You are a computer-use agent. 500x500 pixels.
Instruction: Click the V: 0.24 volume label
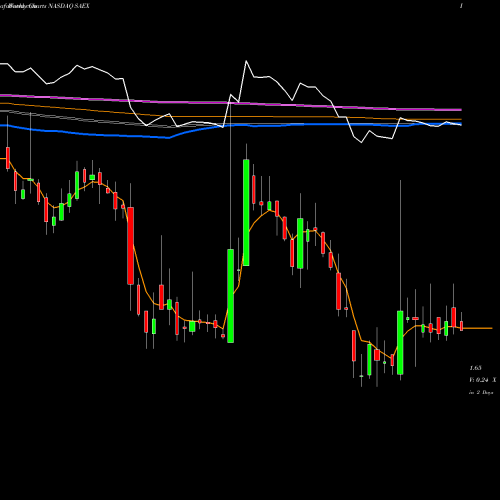[x=478, y=380]
